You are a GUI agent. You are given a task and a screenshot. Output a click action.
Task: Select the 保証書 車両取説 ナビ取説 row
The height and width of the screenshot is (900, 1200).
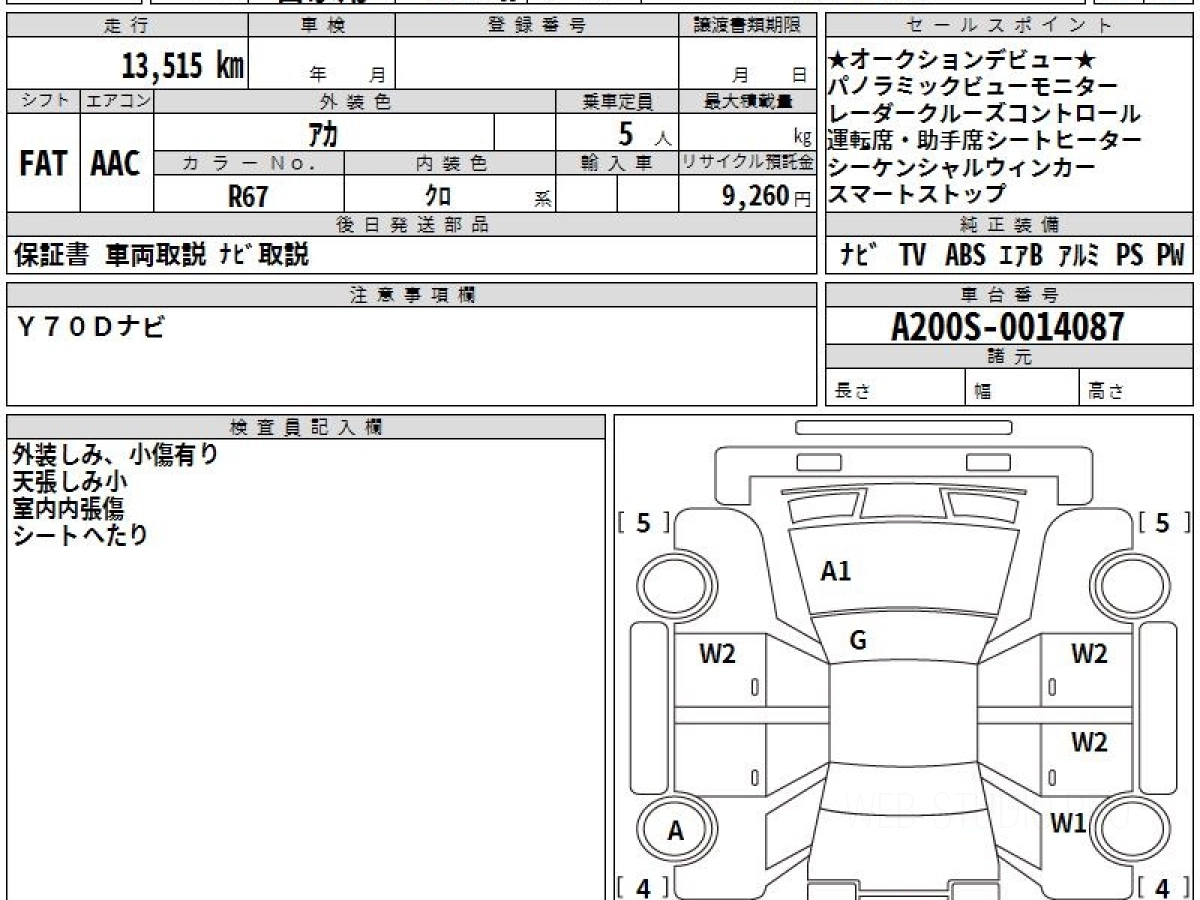tap(162, 255)
